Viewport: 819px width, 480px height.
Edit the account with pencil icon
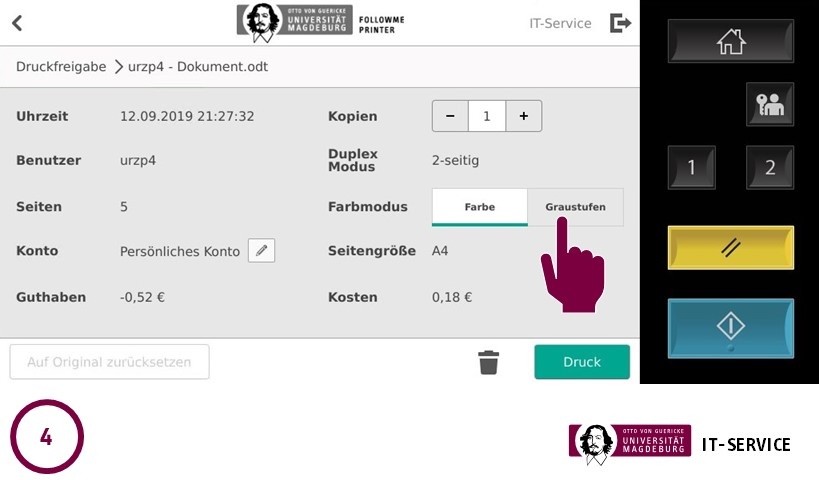coord(261,251)
